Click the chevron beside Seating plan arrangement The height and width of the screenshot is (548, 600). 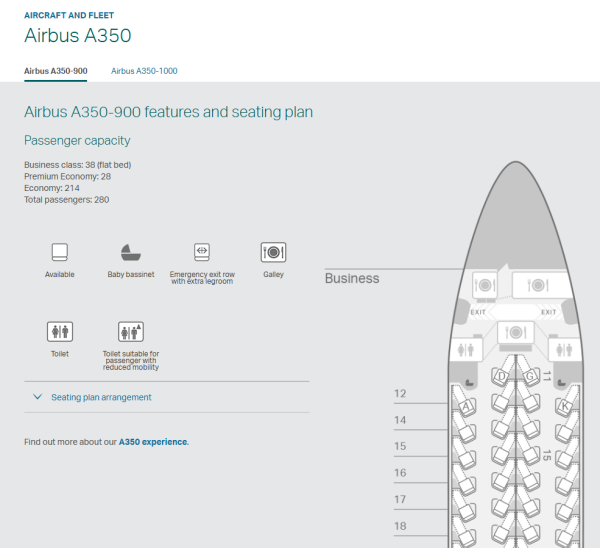(37, 397)
